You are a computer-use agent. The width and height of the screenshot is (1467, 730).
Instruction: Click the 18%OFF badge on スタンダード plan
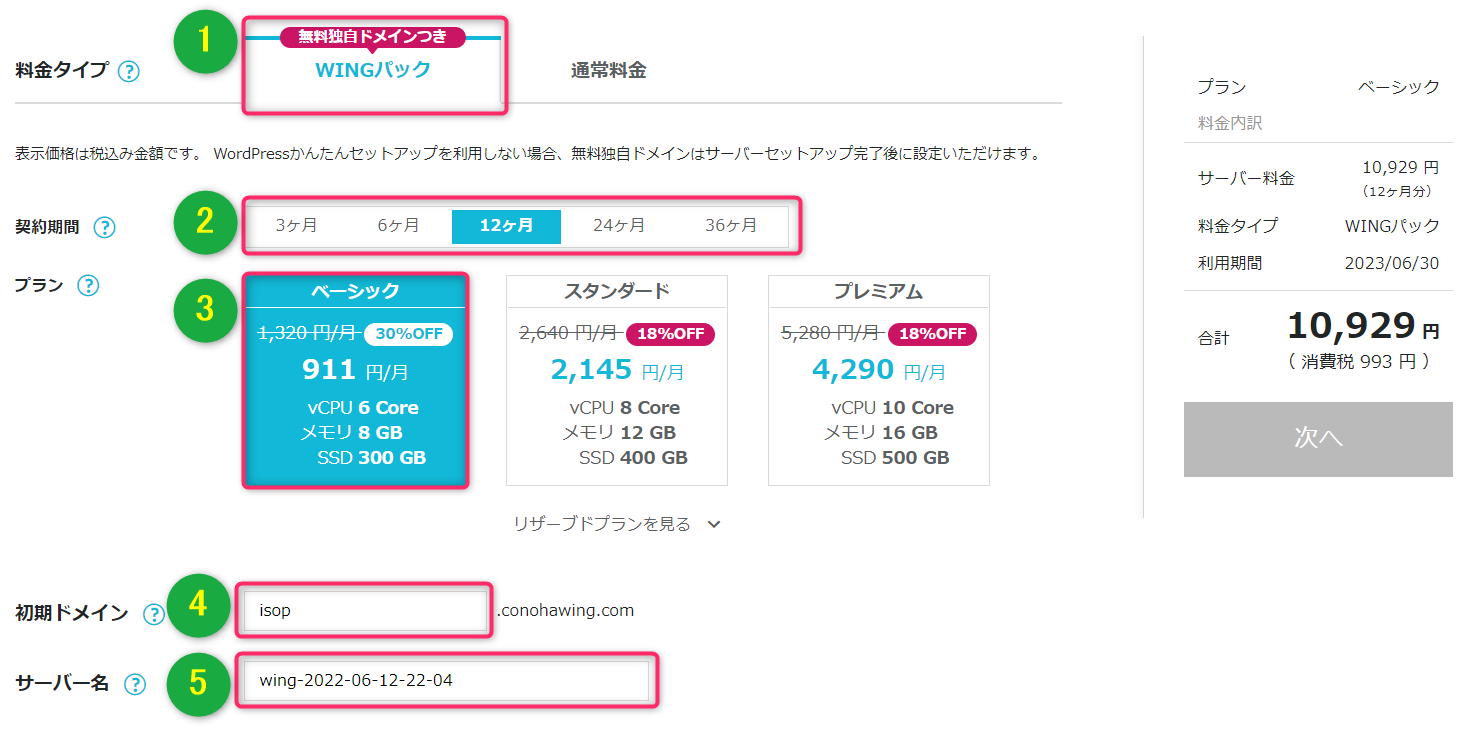[670, 334]
